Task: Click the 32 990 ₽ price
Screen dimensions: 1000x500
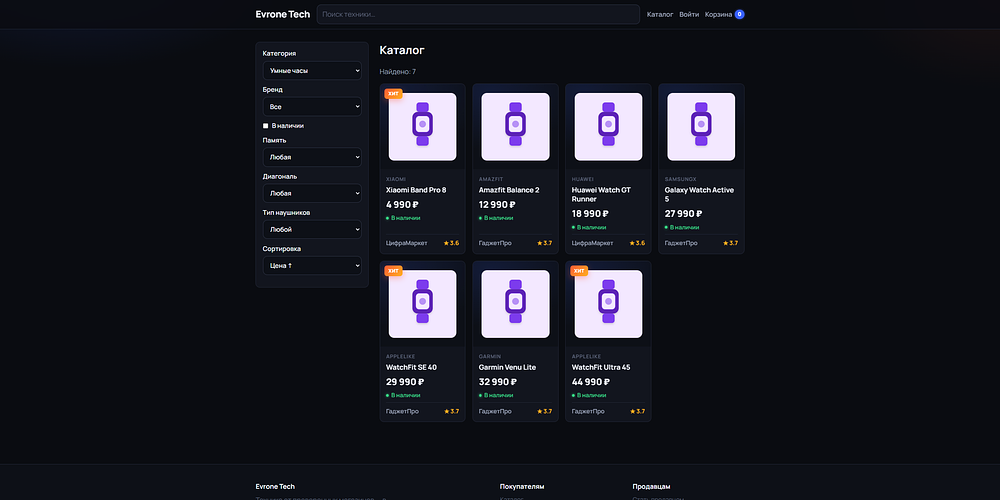Action: [x=497, y=382]
